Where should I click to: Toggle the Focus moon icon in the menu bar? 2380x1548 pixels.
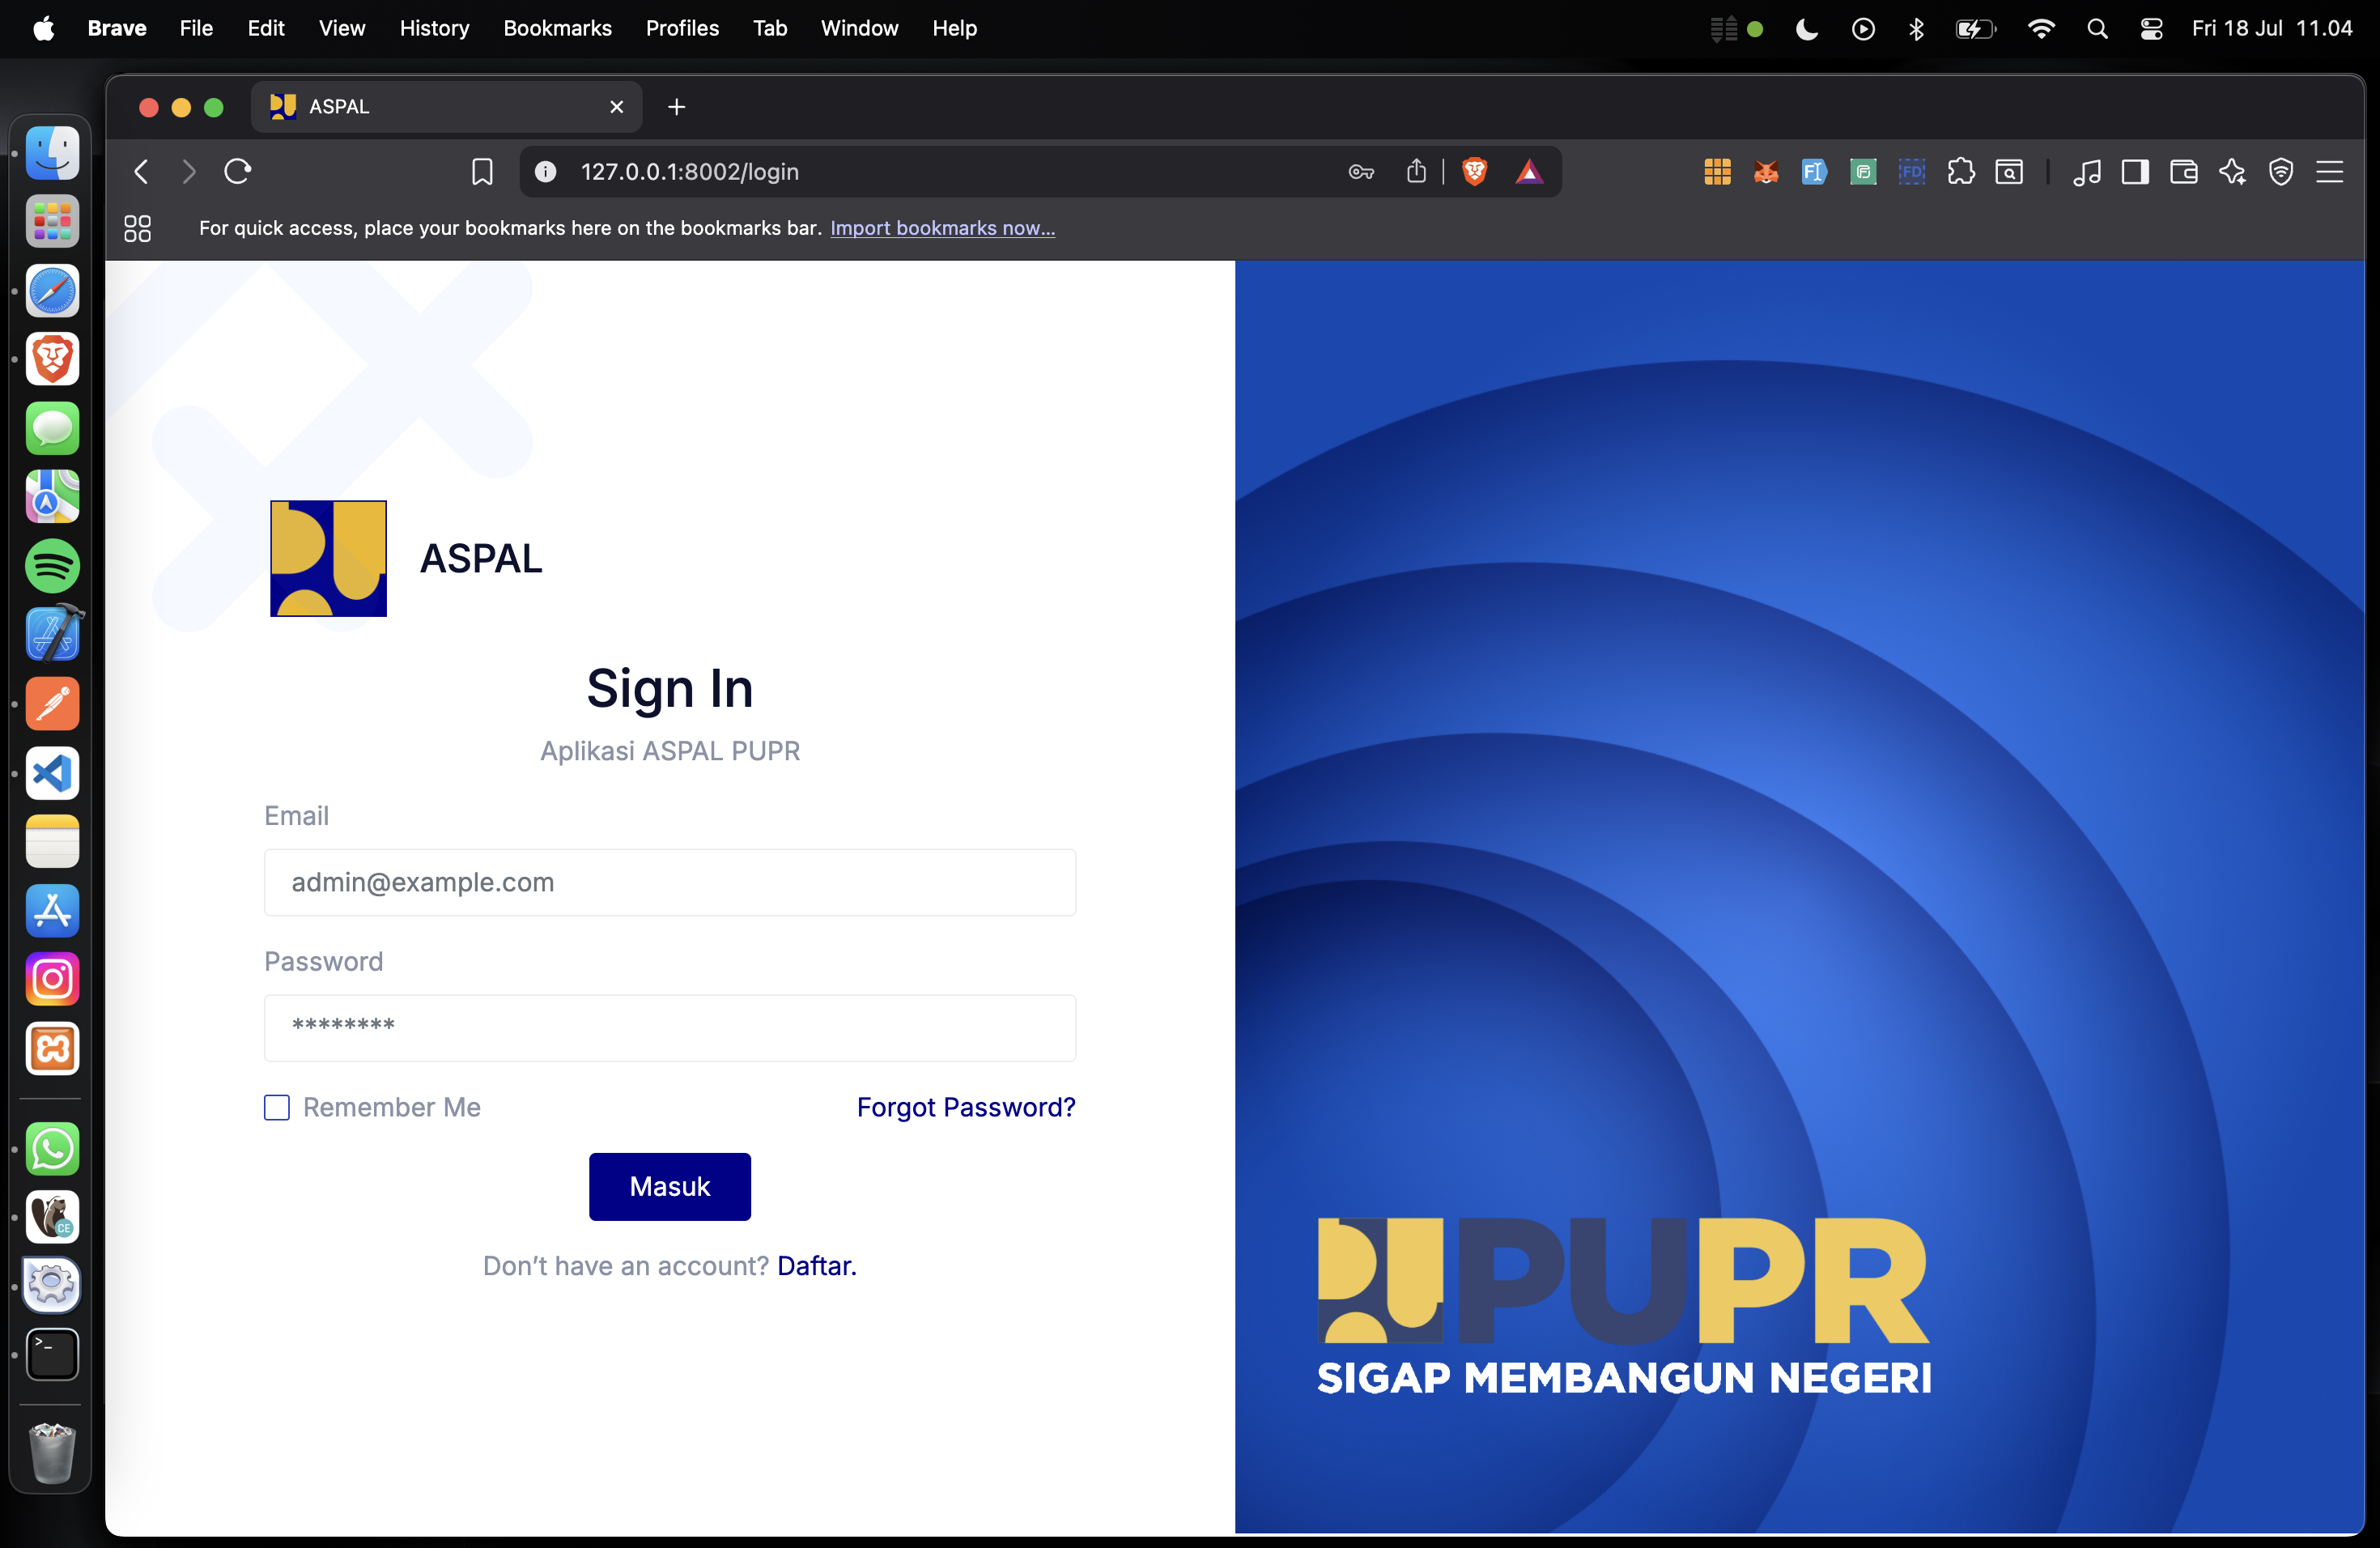click(1806, 29)
